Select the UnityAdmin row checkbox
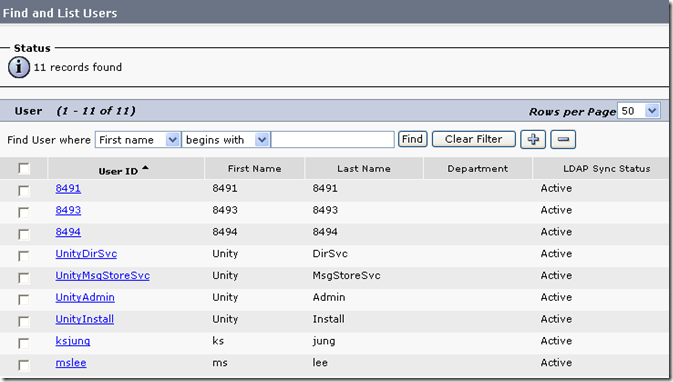 (24, 300)
